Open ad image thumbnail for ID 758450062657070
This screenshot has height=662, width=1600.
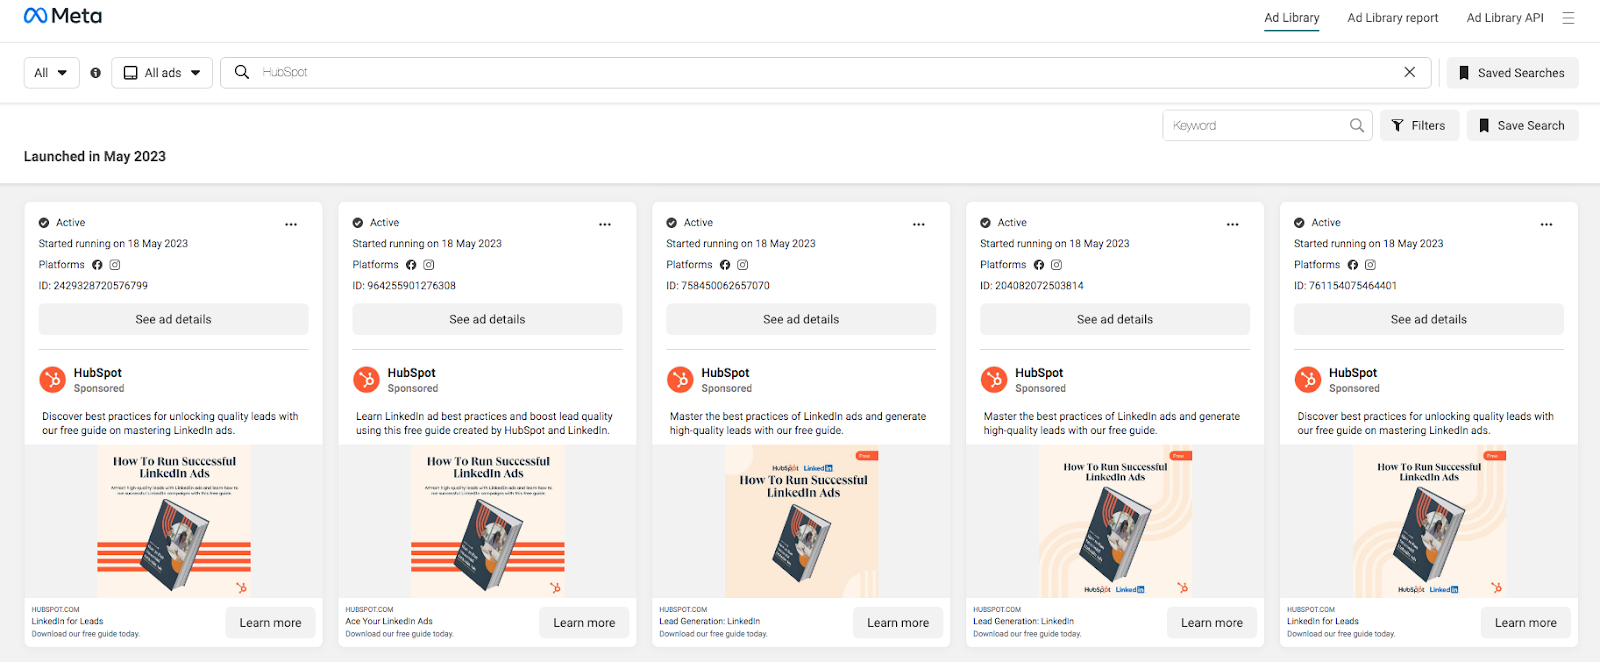pos(802,521)
